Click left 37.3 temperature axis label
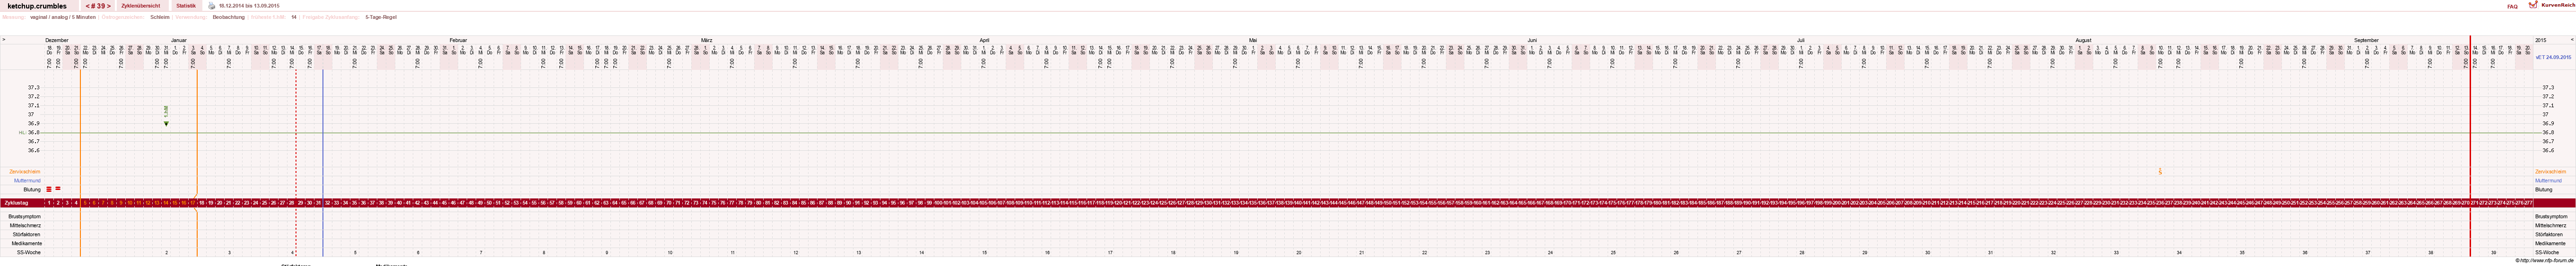 pyautogui.click(x=34, y=88)
